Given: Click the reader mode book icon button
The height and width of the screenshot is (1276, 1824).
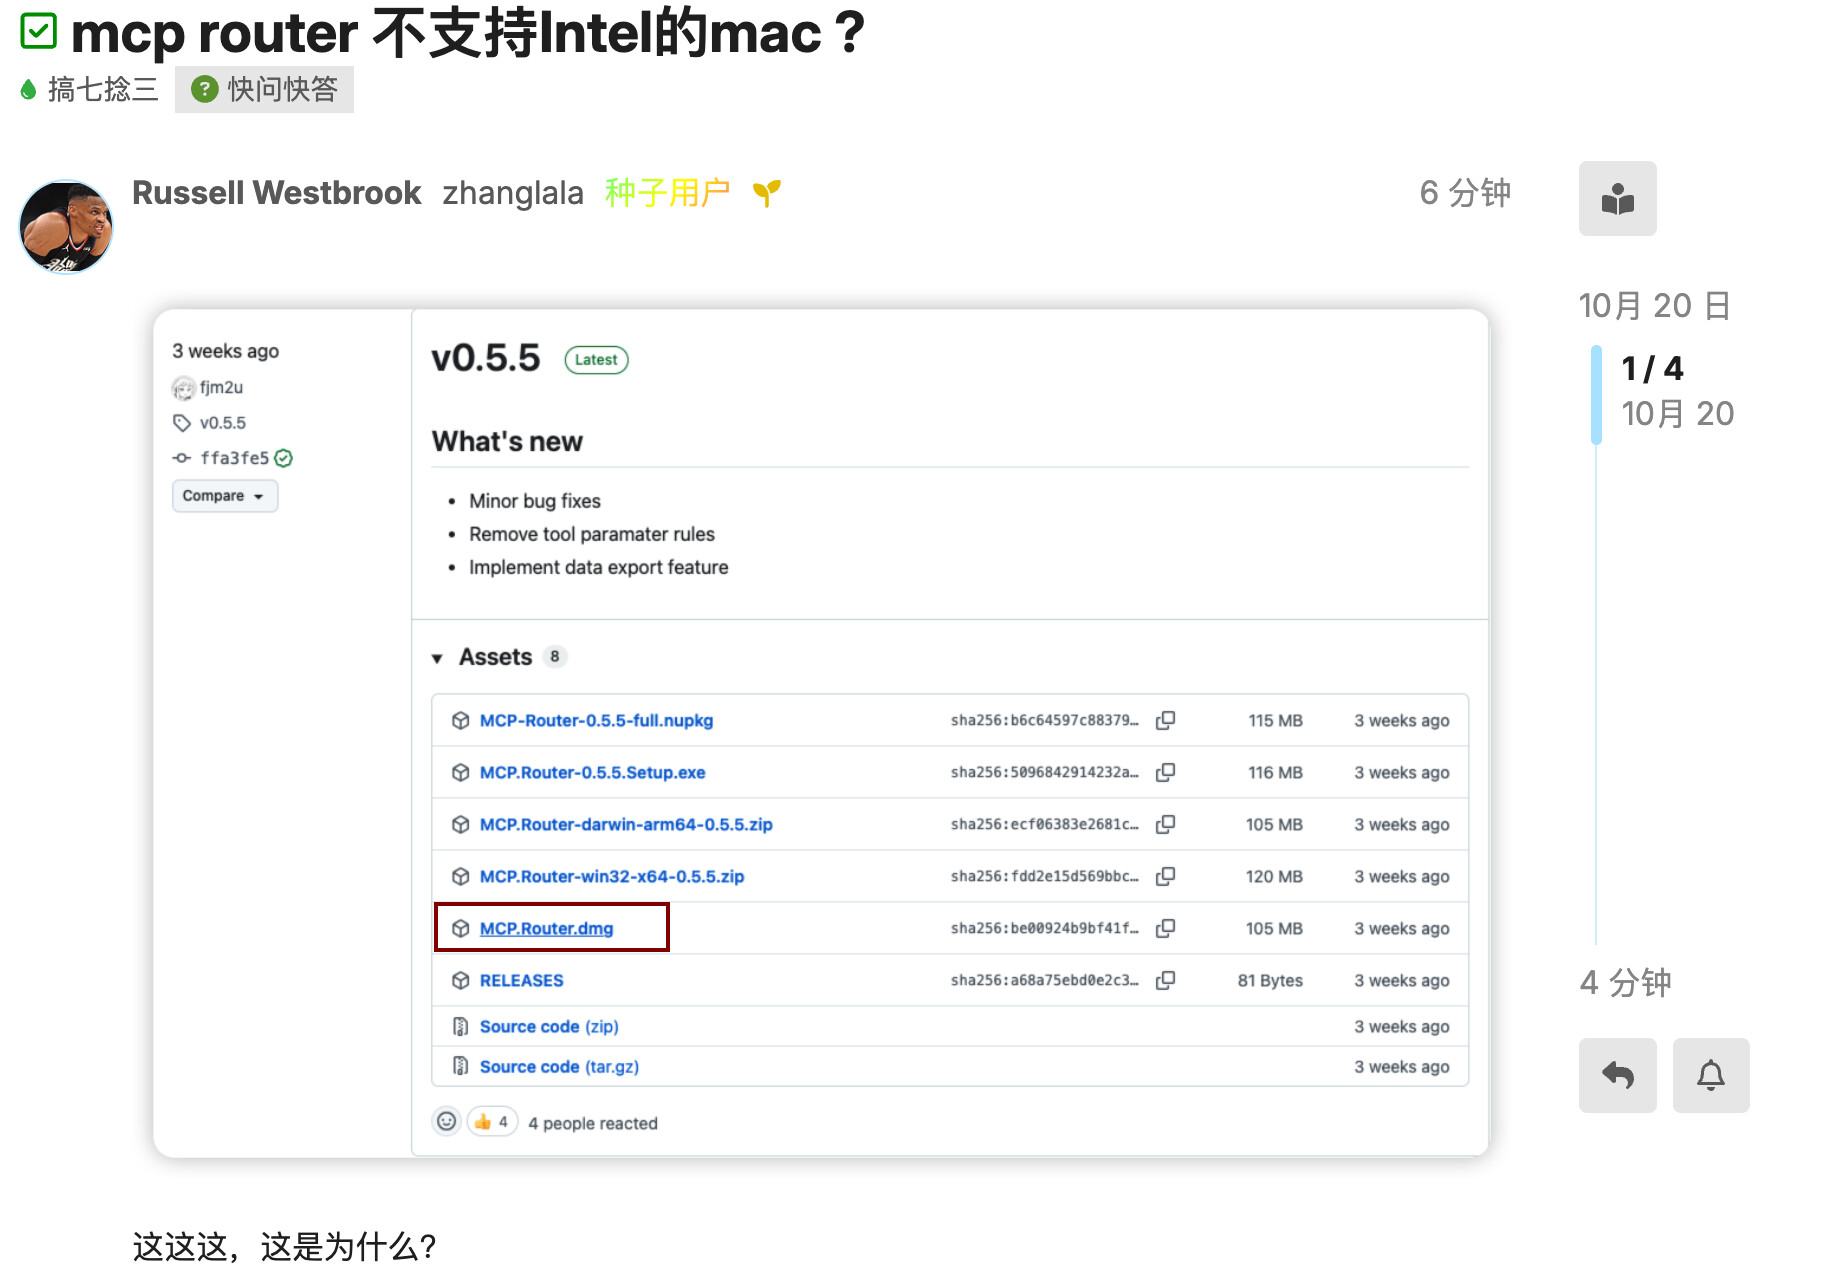Looking at the screenshot, I should click(1618, 199).
